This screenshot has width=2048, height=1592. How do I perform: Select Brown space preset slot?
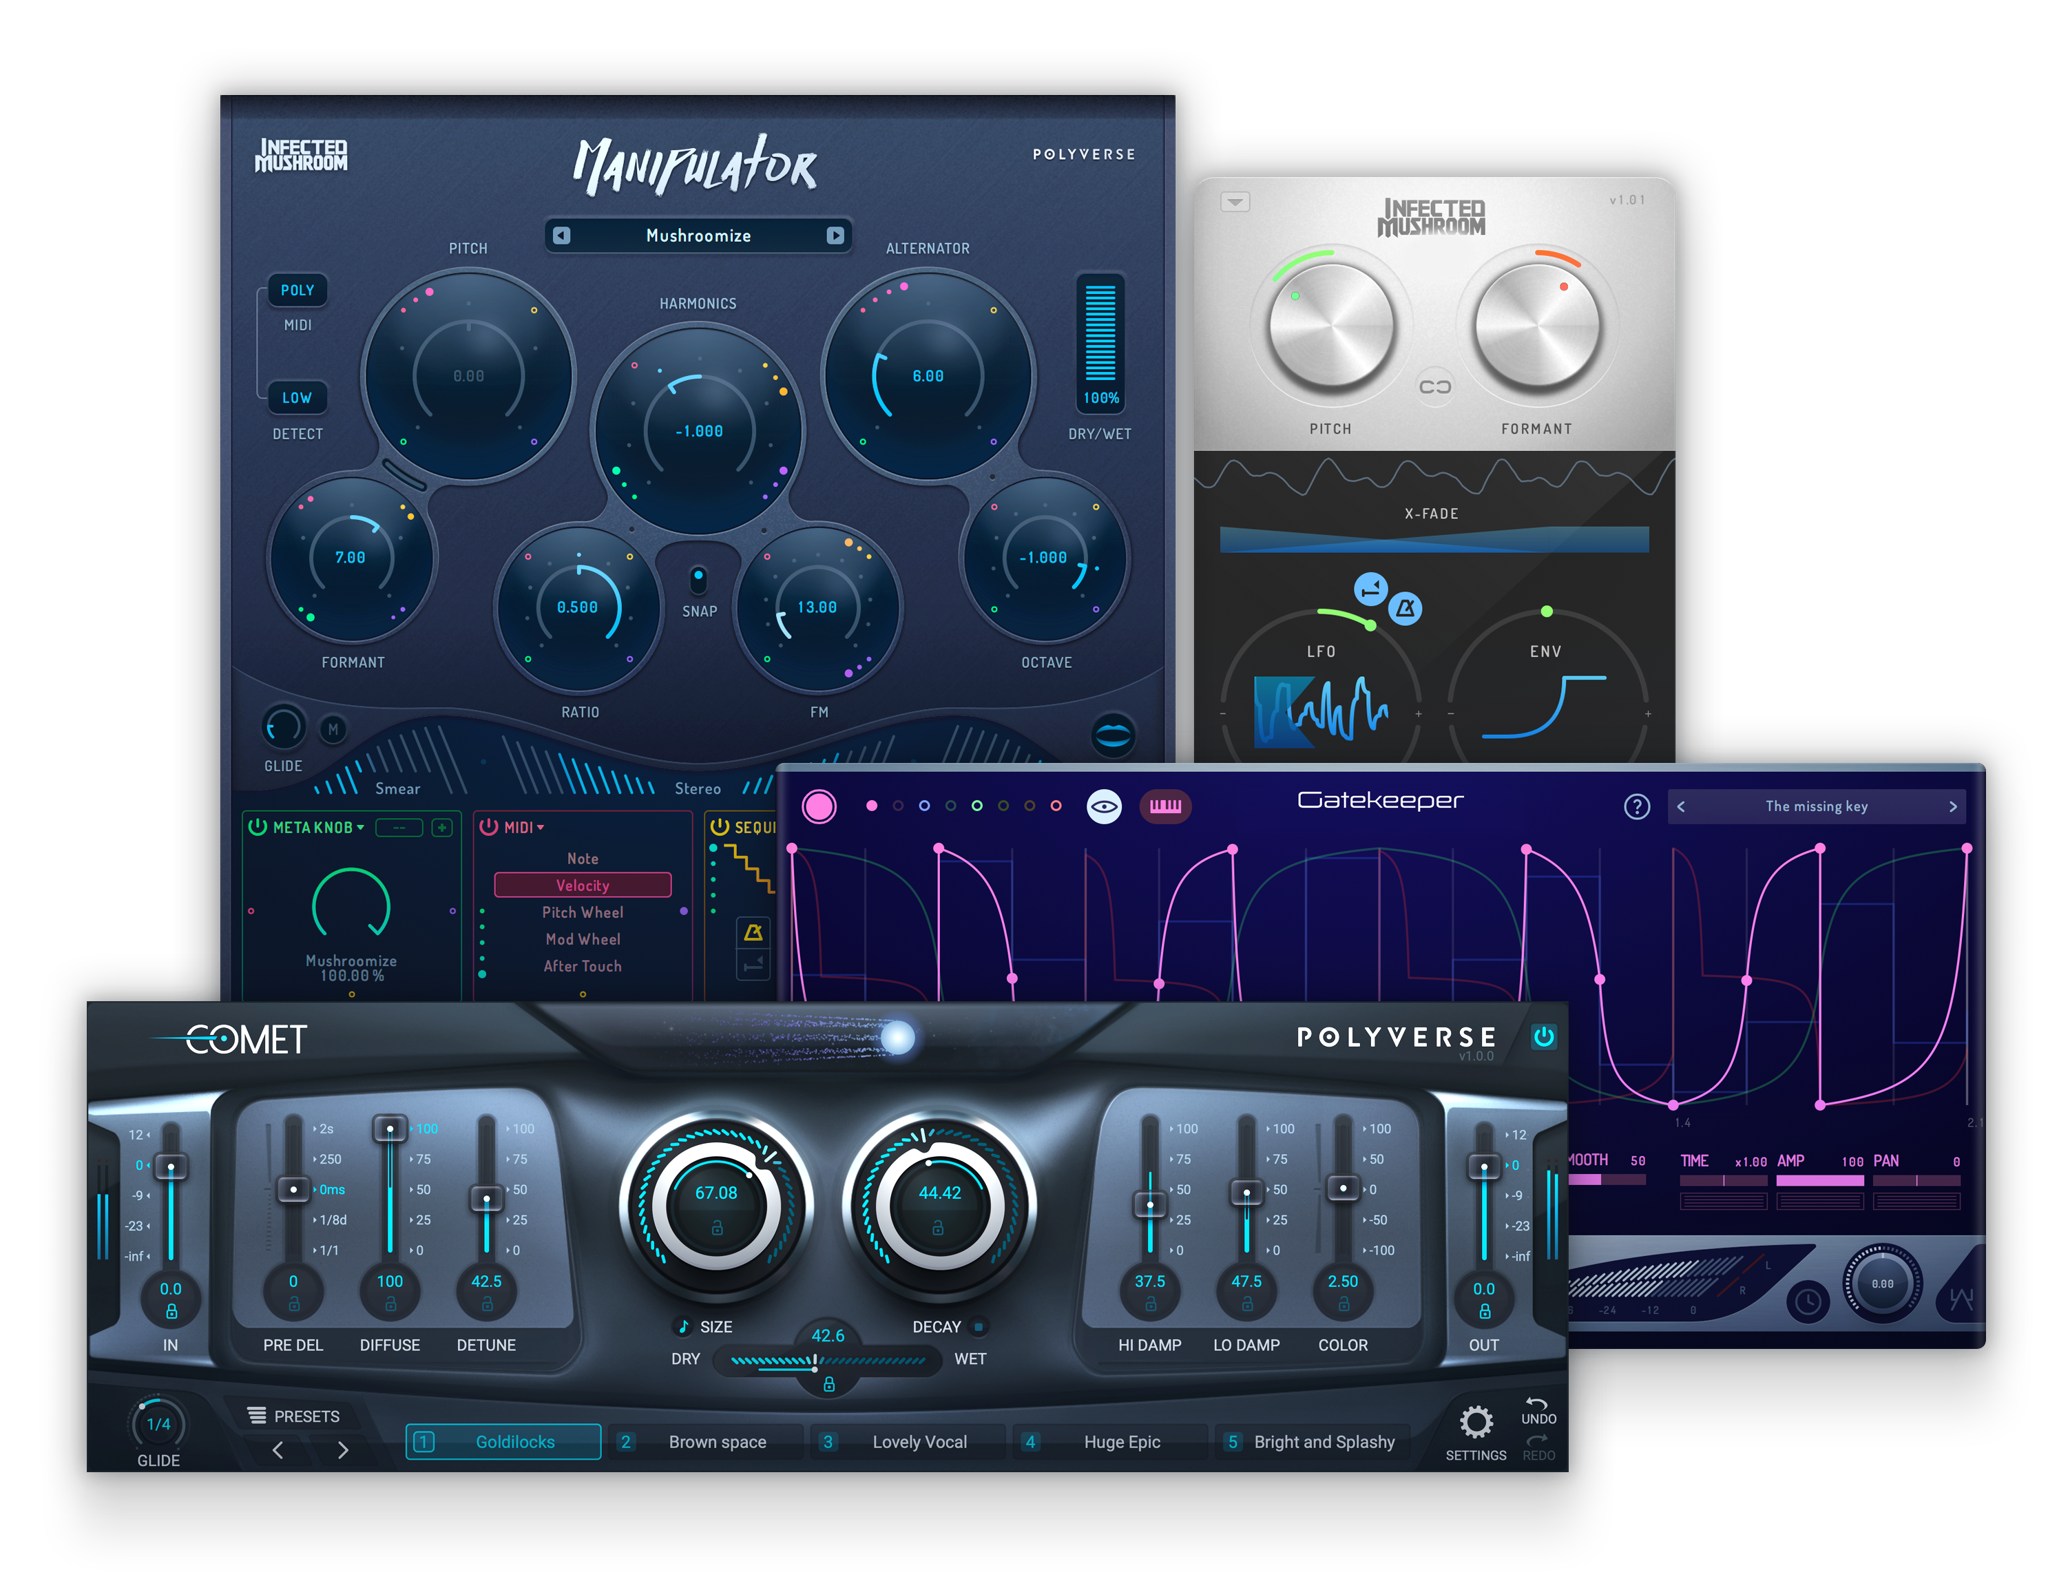(x=706, y=1442)
